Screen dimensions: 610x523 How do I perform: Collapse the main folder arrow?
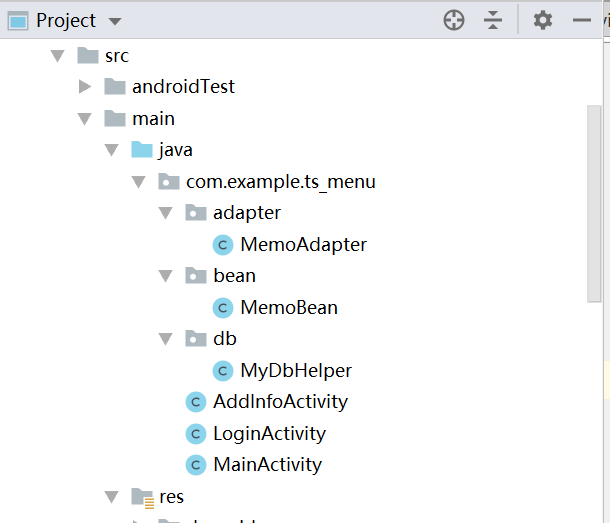[x=84, y=119]
